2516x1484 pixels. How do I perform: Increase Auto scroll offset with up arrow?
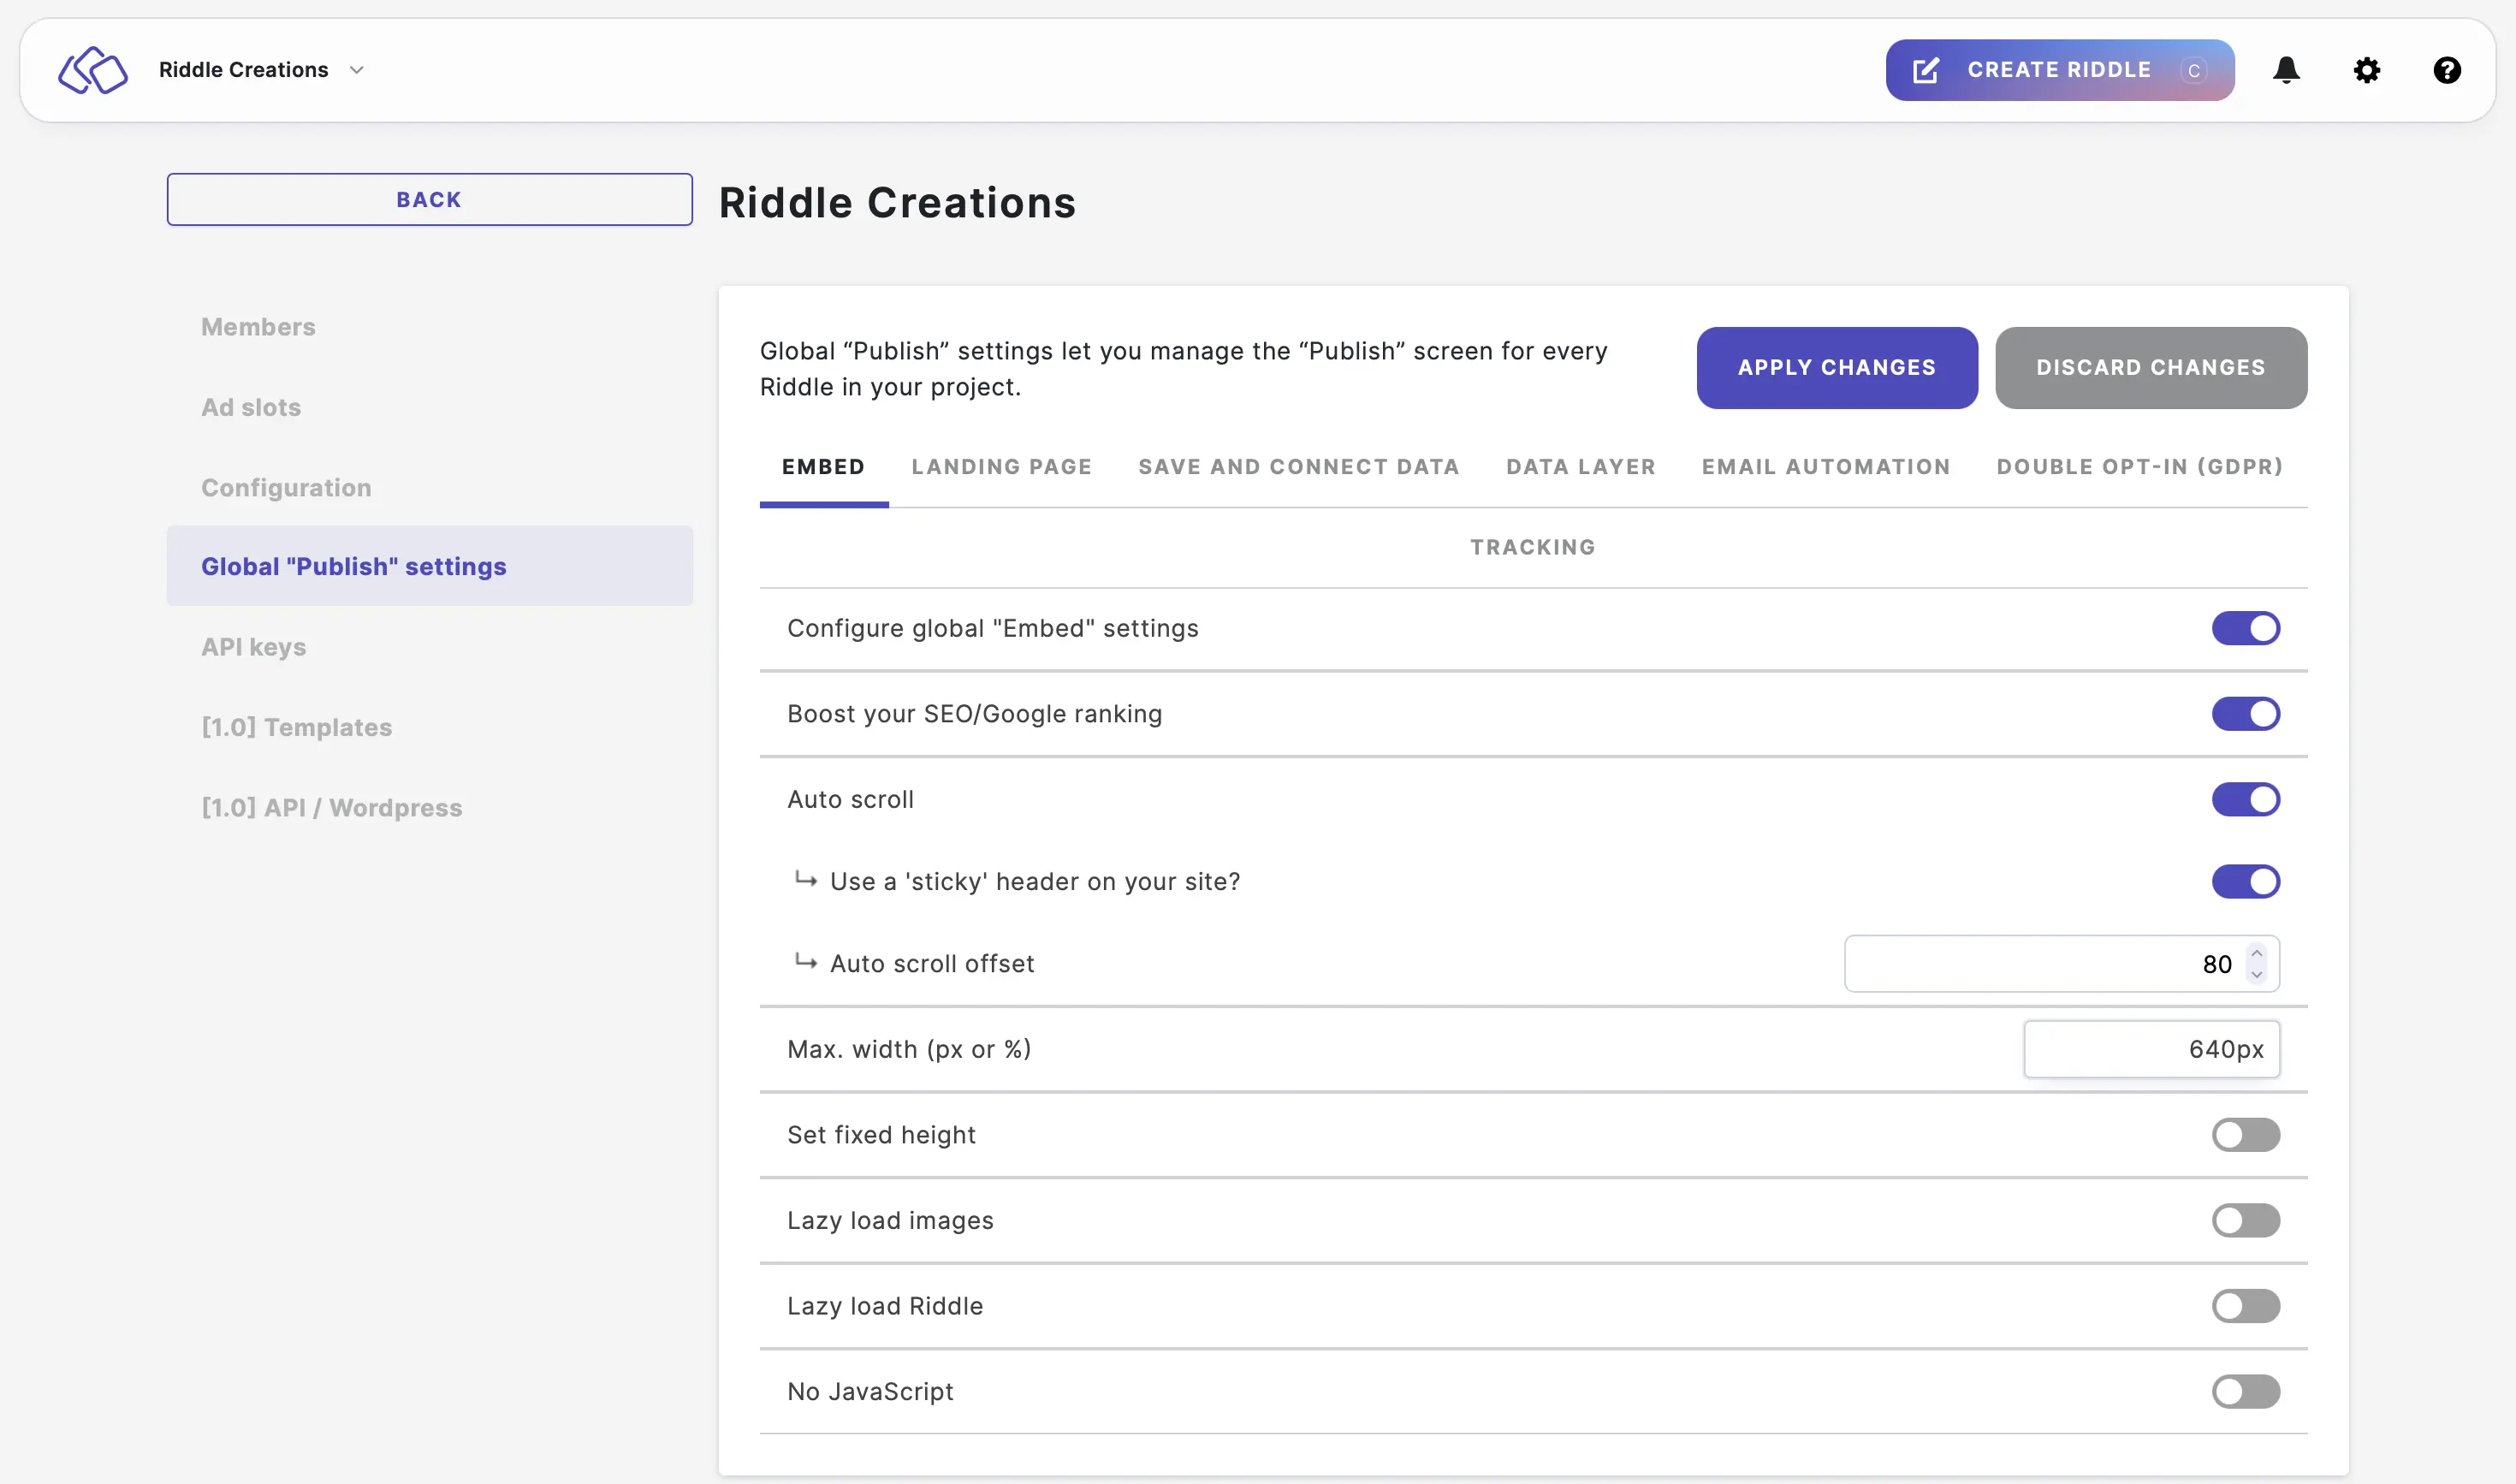tap(2256, 953)
